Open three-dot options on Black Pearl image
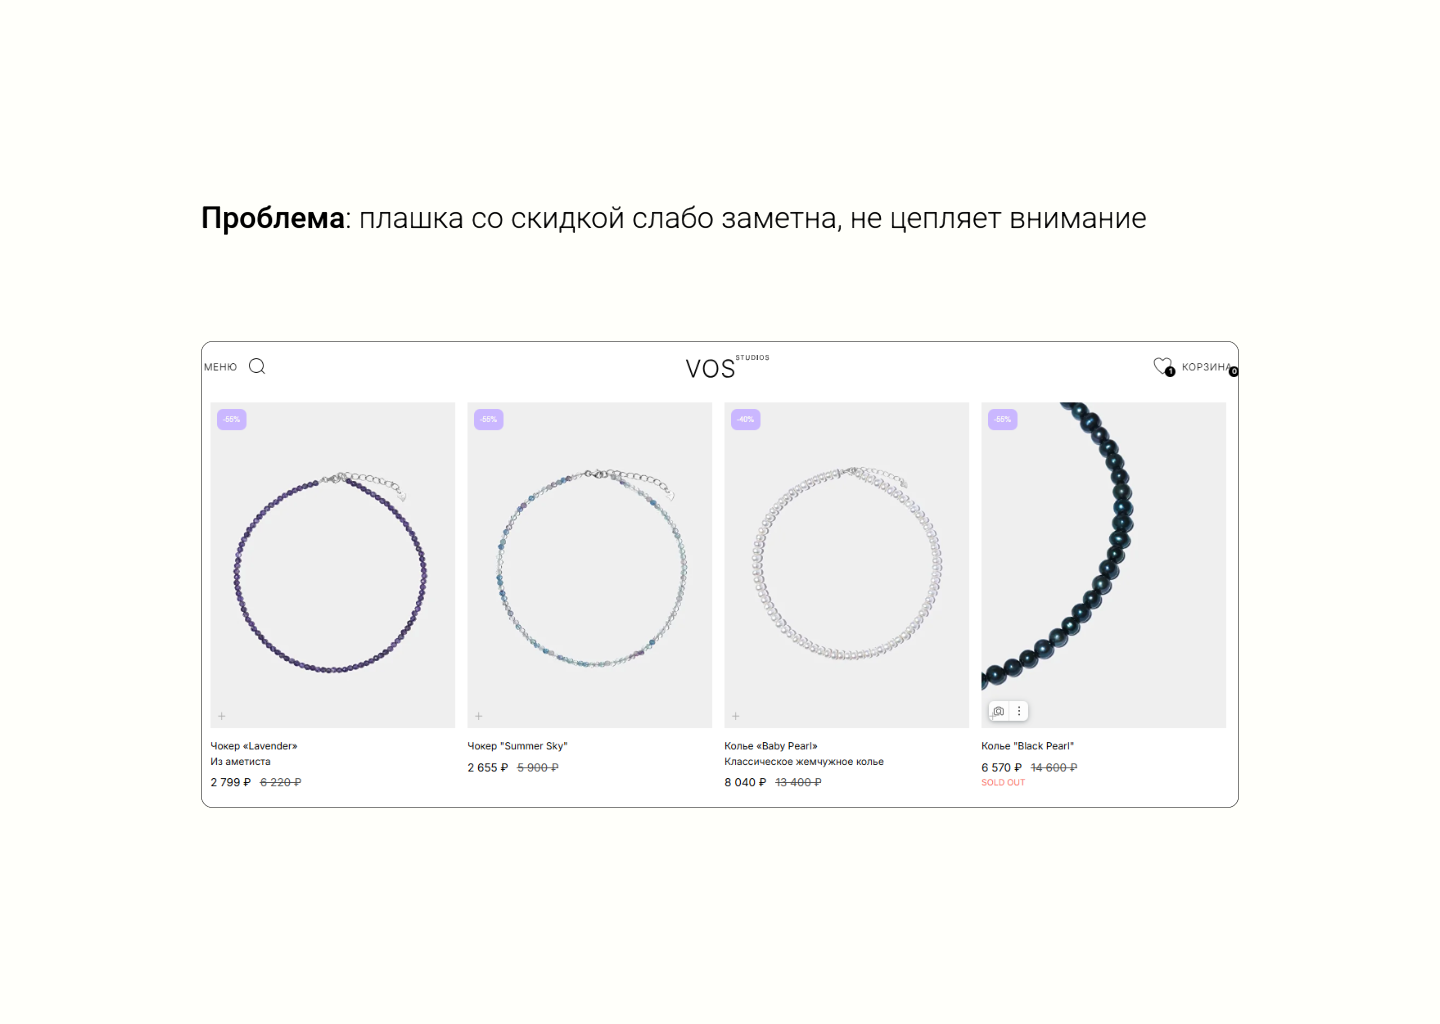The height and width of the screenshot is (1024, 1440). [1019, 711]
